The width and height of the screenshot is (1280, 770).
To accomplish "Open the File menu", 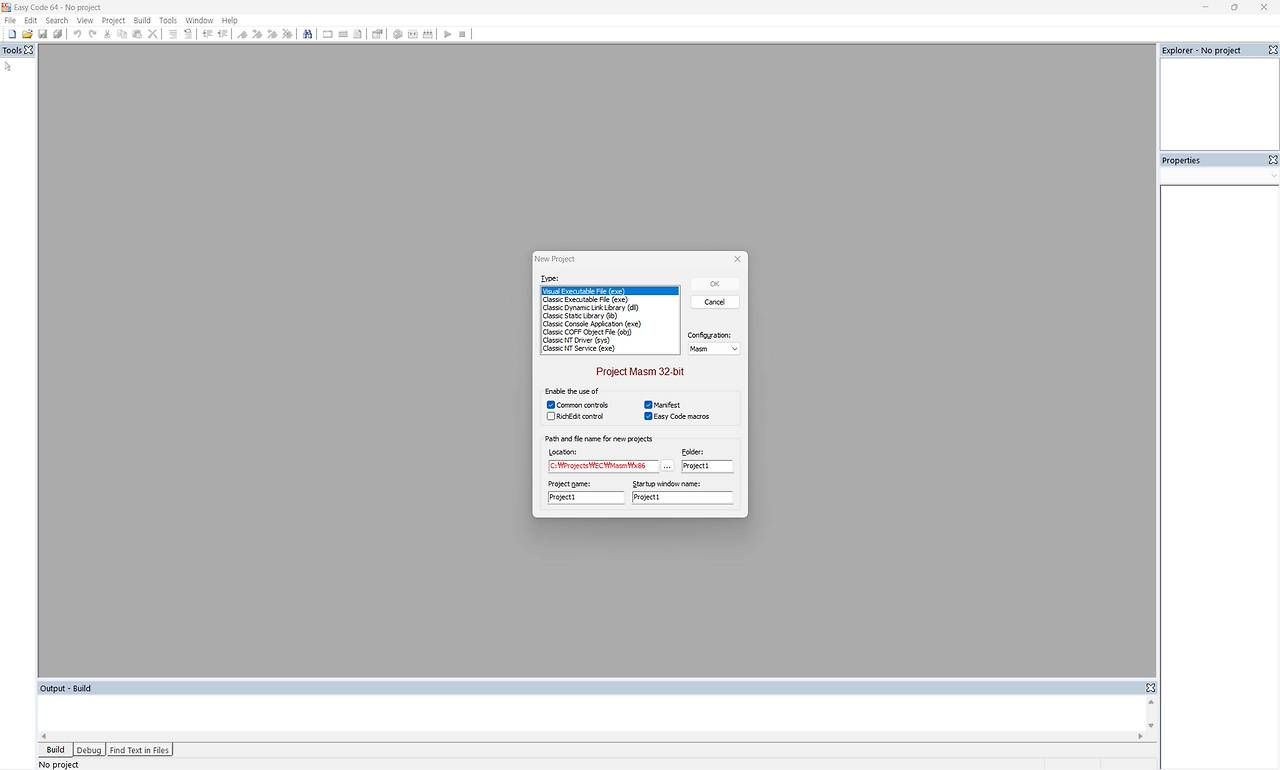I will tap(10, 20).
